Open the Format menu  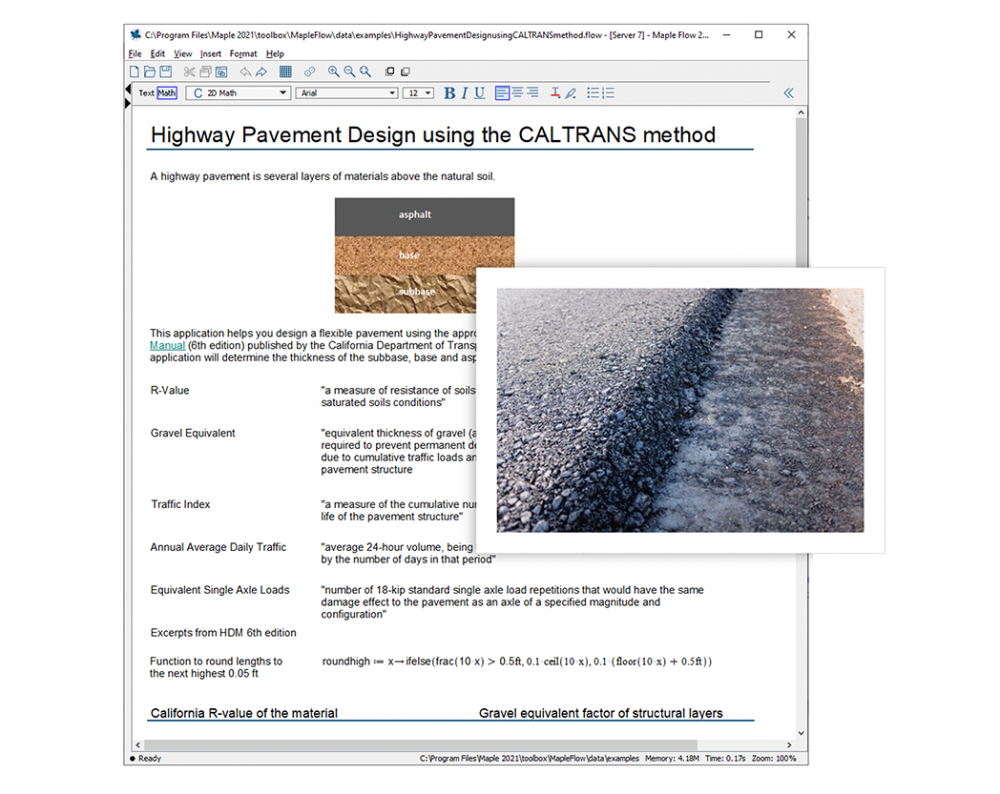click(243, 54)
